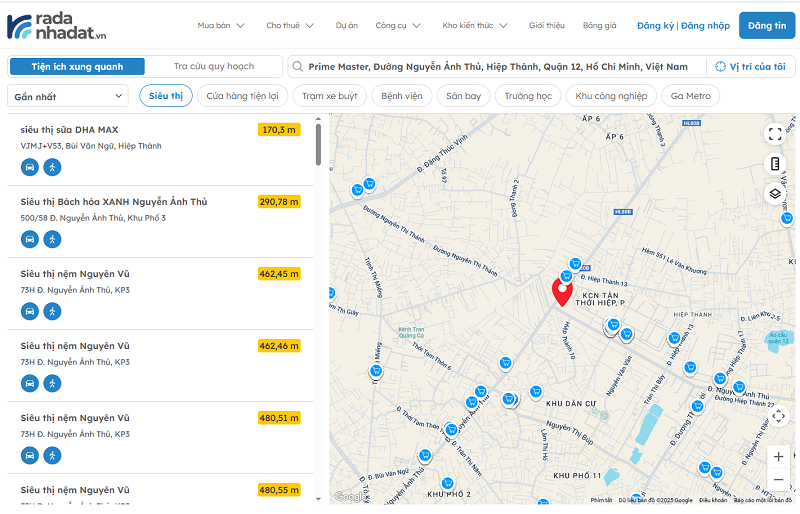
Task: Select the Siêu thị filter chip
Action: click(x=166, y=96)
